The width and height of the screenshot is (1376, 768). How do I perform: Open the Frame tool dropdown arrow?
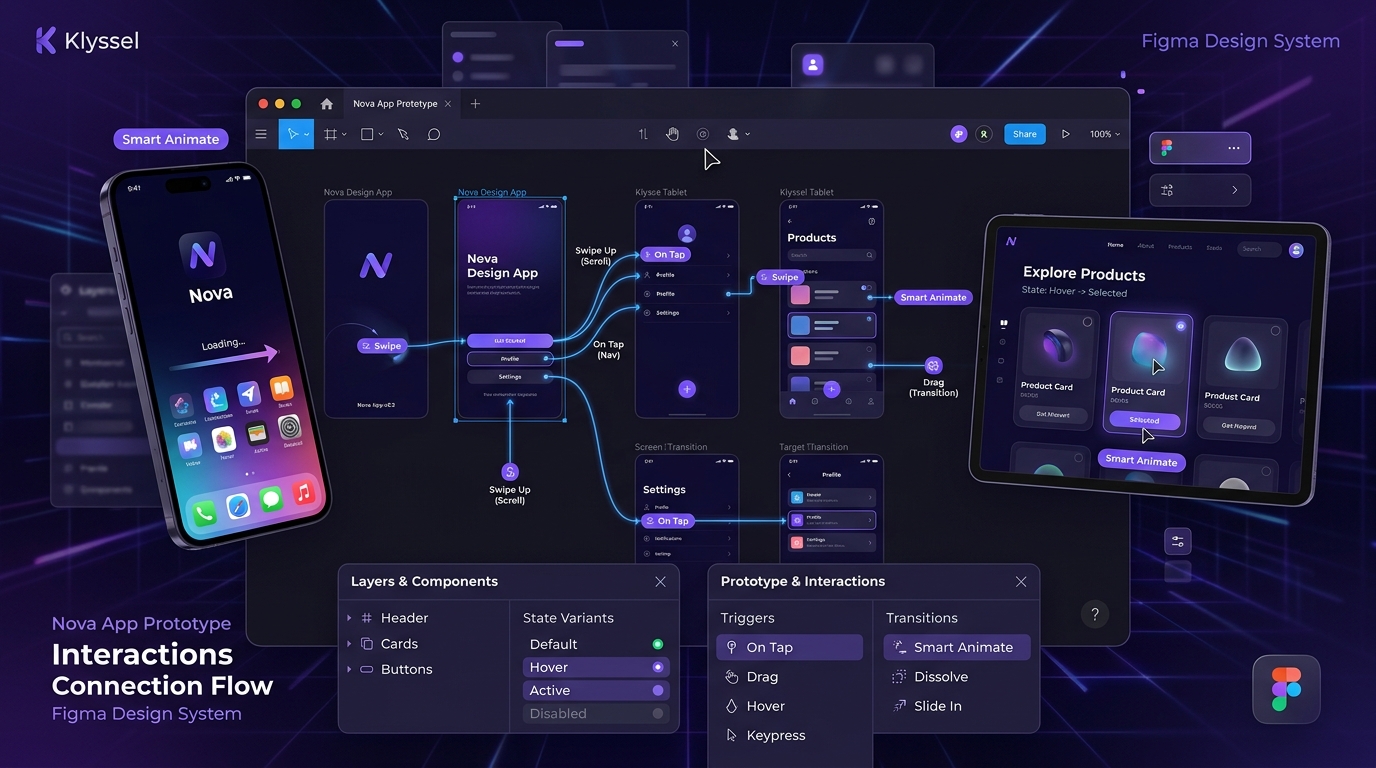[344, 135]
